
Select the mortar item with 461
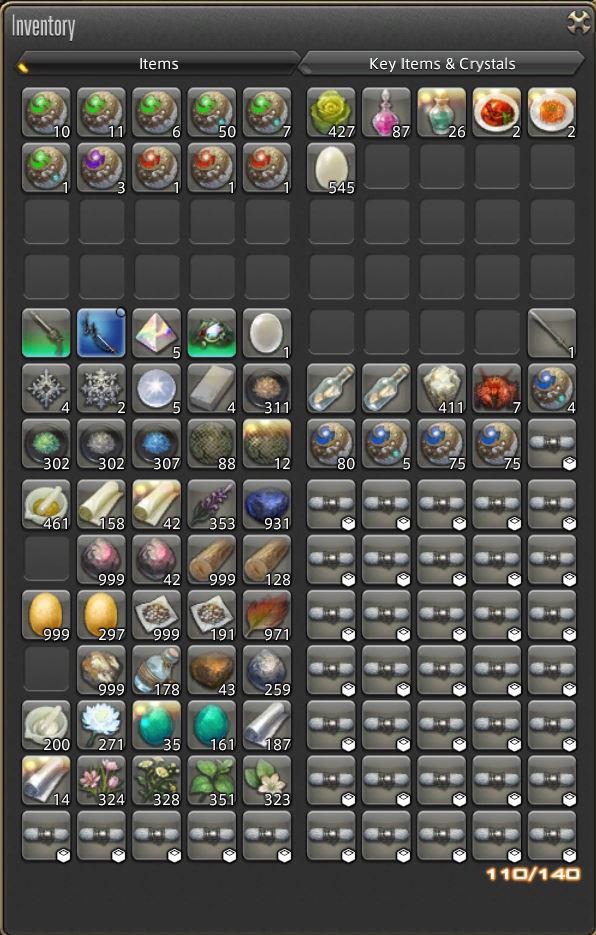46,504
